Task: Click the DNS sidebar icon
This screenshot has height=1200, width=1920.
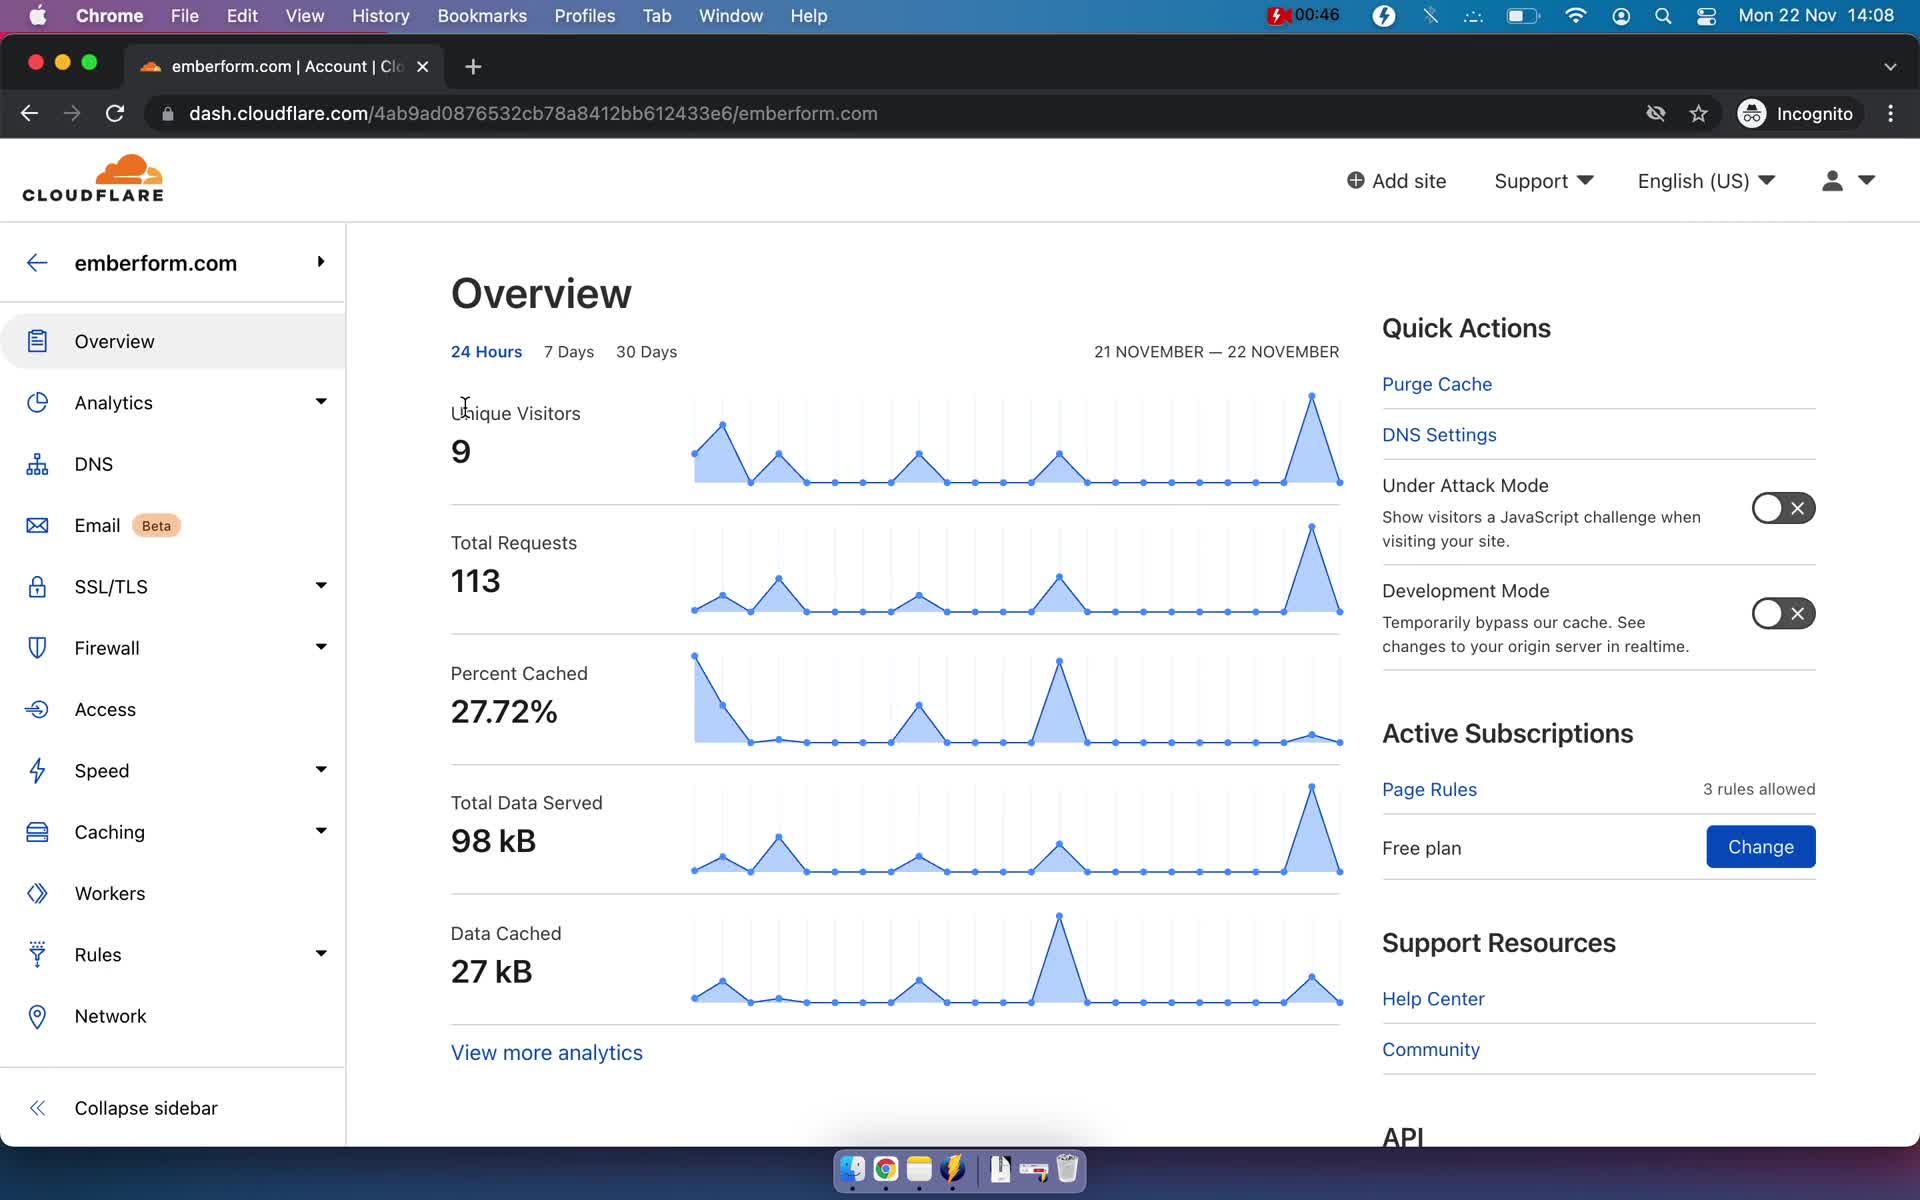Action: click(x=37, y=463)
